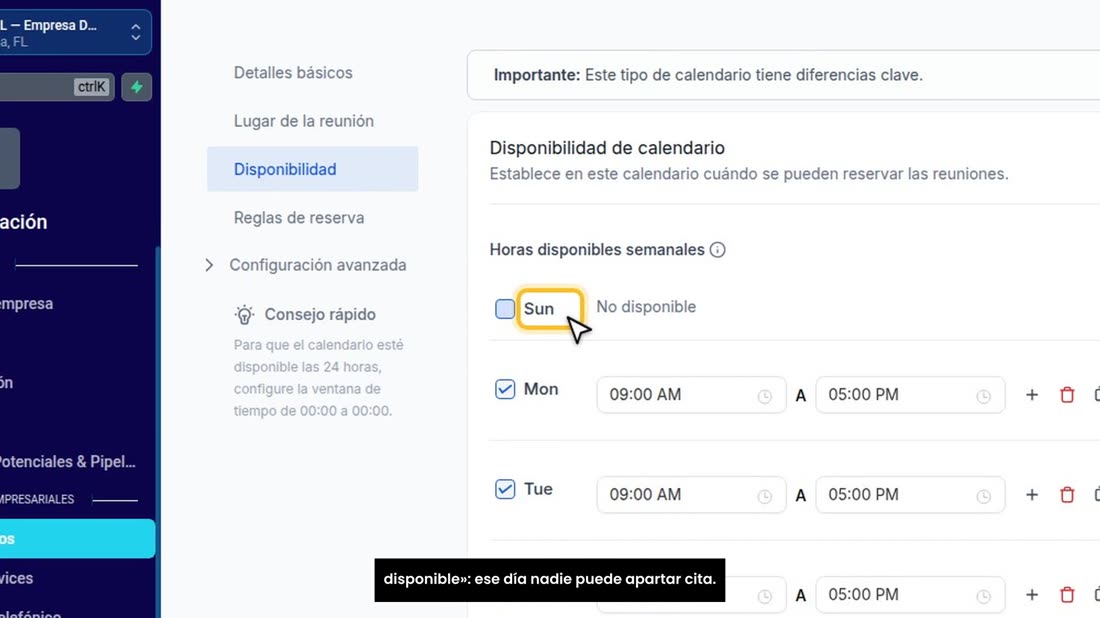The width and height of the screenshot is (1100, 618).
Task: Open the Empresa account switcher dropdown
Action: point(75,32)
